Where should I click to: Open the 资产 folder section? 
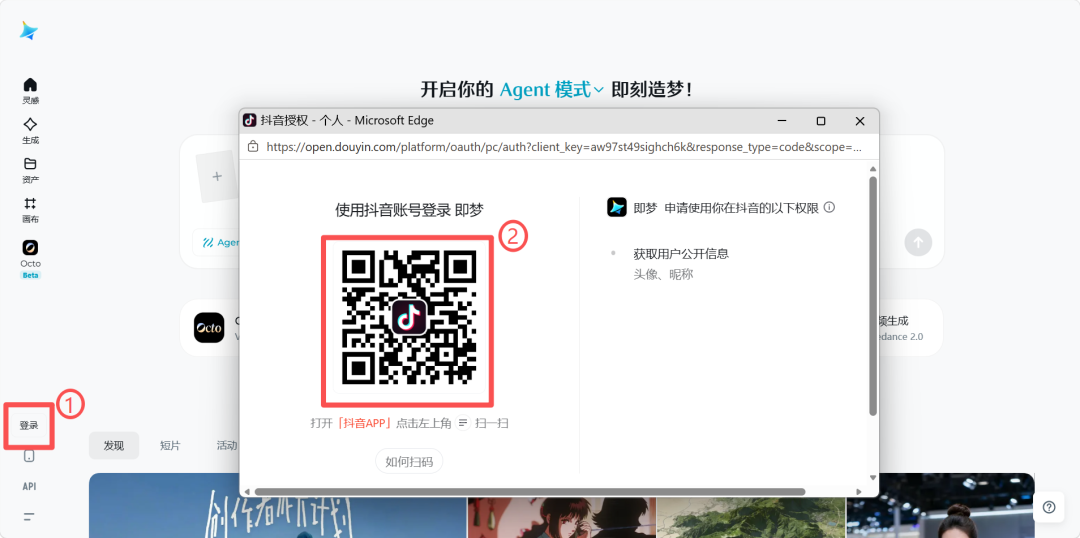pos(30,170)
